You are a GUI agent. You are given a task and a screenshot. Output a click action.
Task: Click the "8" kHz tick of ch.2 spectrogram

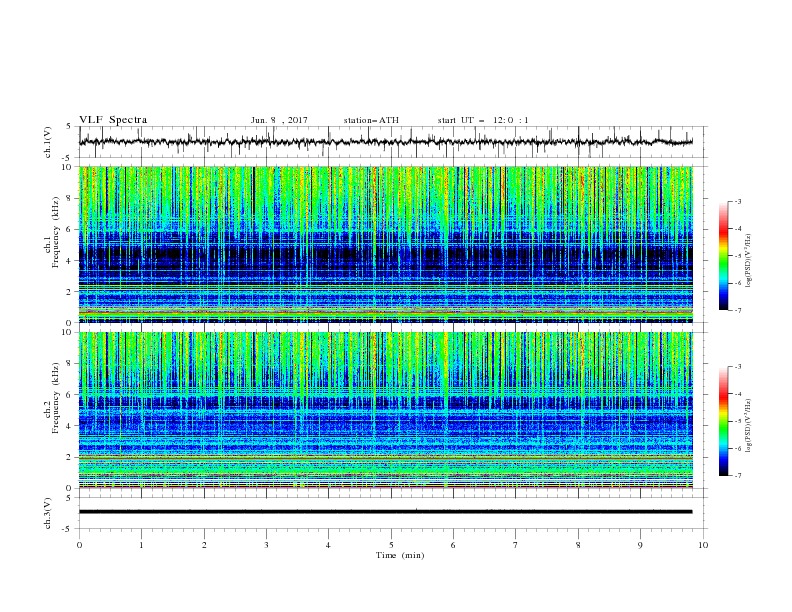click(x=69, y=364)
